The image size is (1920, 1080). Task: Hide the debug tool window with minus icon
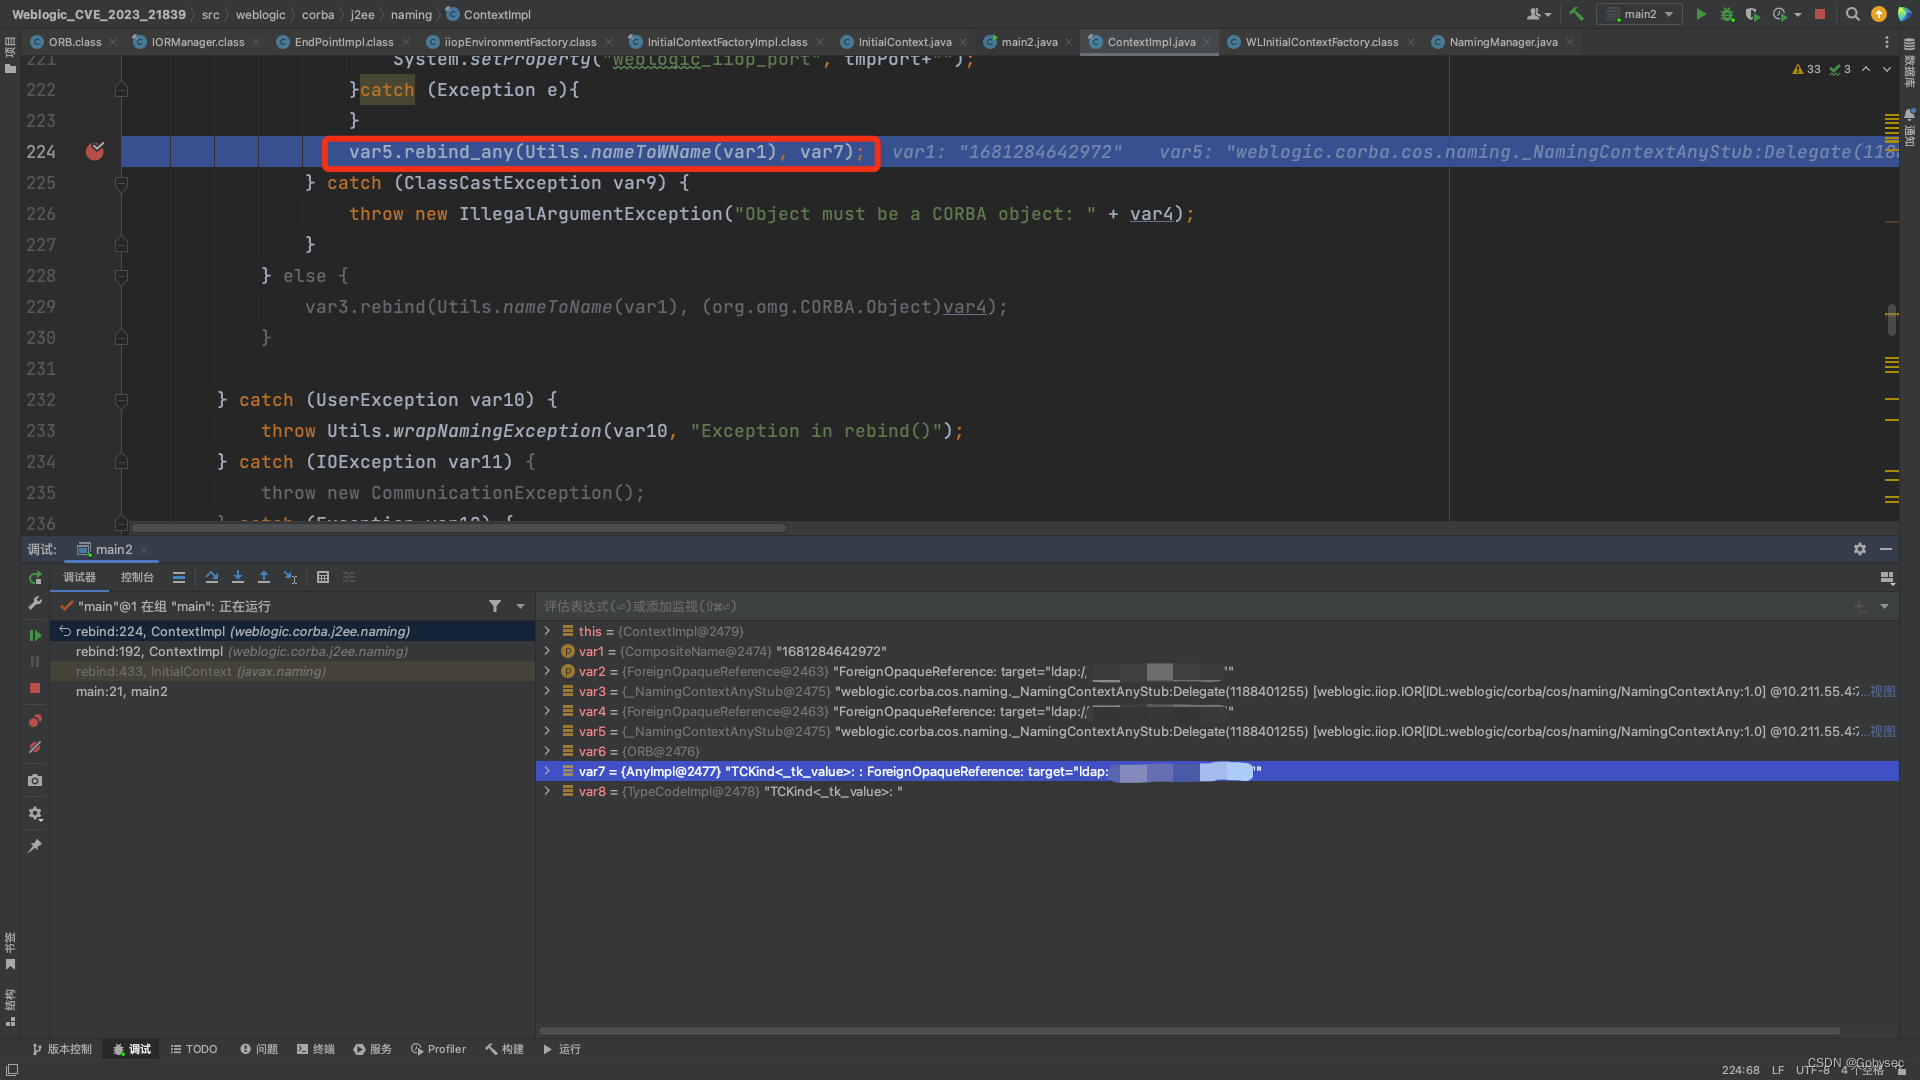coord(1886,549)
